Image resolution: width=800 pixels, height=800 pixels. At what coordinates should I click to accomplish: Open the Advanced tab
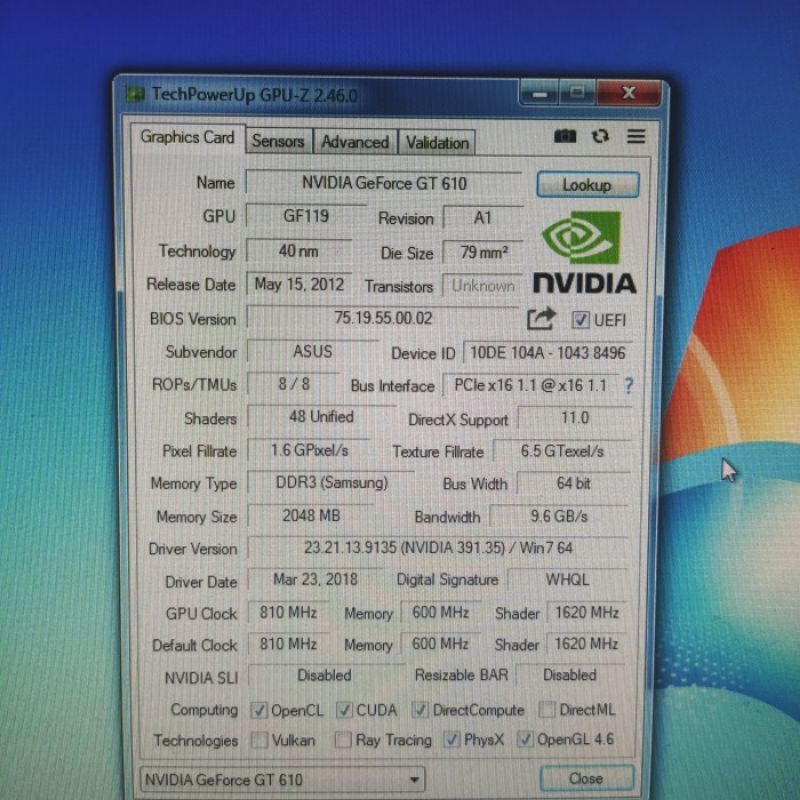click(355, 142)
